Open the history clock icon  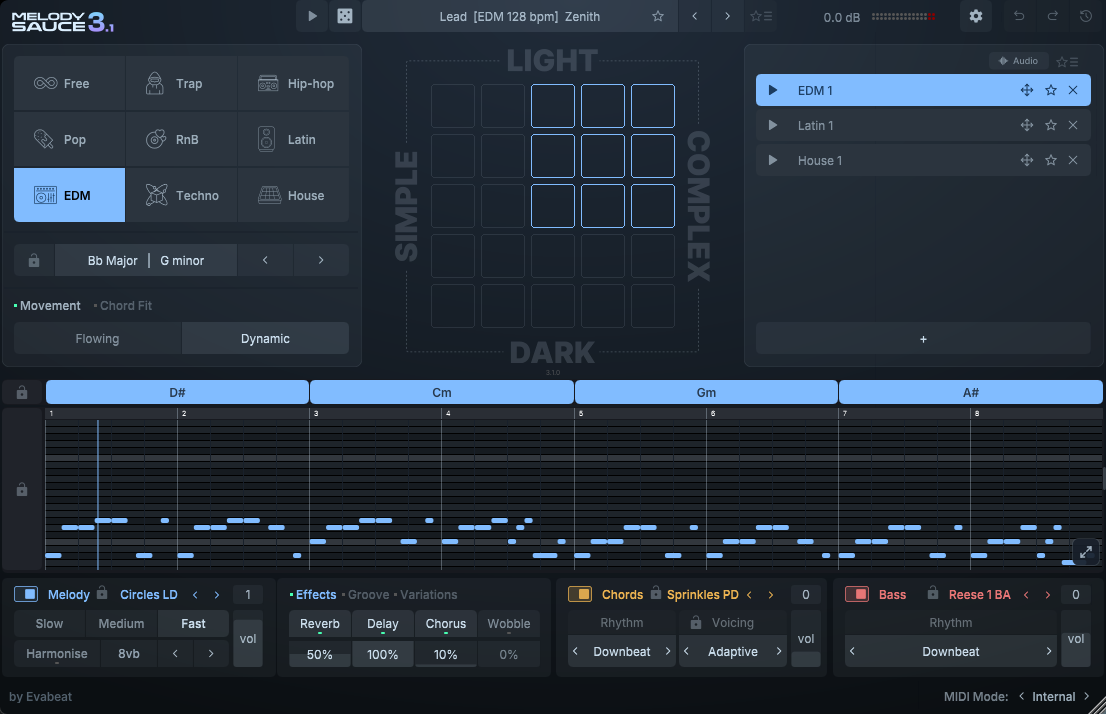(x=1086, y=16)
